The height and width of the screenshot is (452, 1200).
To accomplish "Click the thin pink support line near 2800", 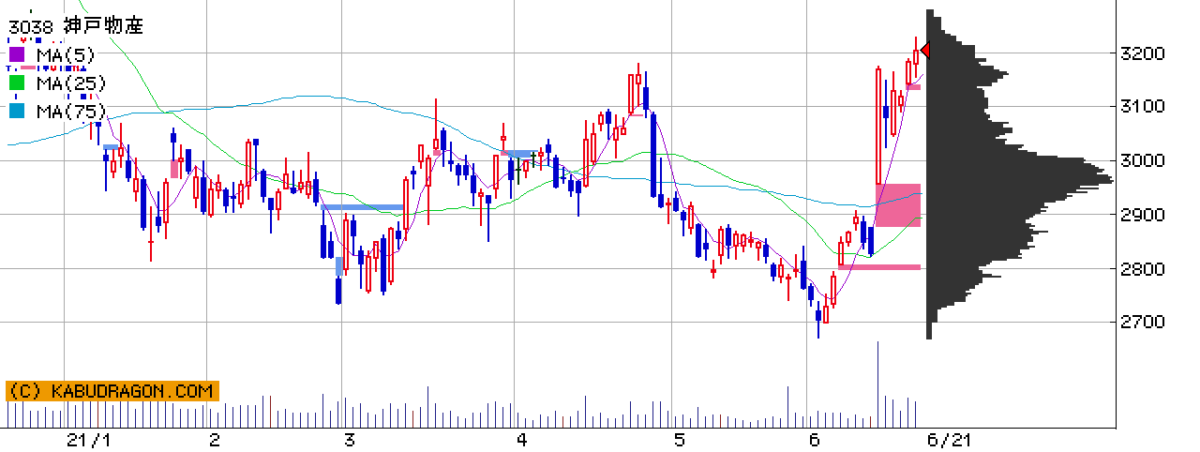I will pos(879,266).
